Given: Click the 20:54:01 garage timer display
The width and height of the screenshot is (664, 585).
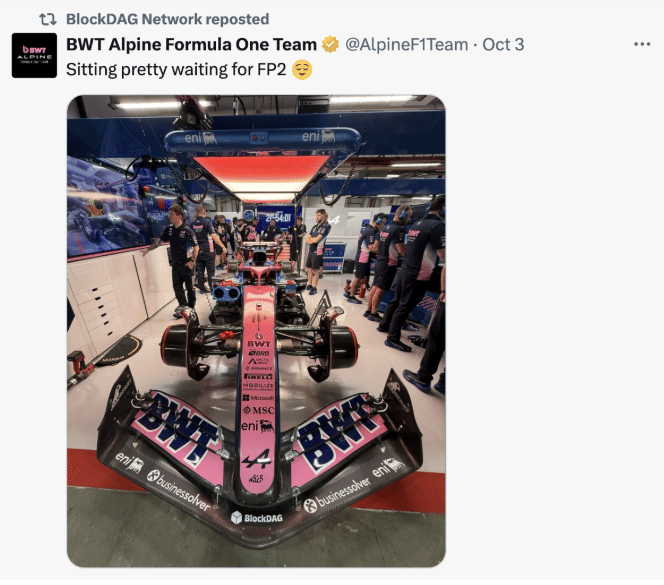Looking at the screenshot, I should 278,218.
